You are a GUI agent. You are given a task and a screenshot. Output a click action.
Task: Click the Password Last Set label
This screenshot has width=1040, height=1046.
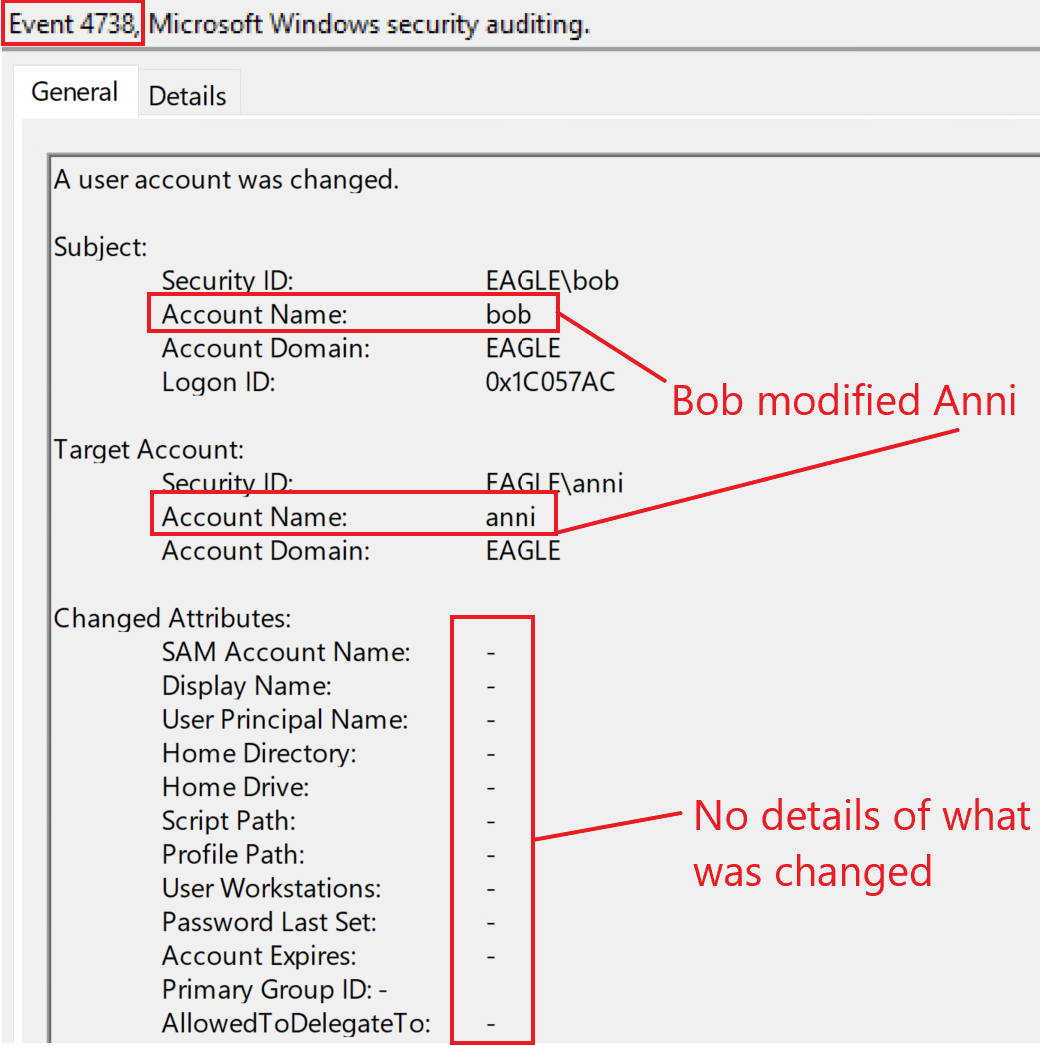(x=269, y=922)
